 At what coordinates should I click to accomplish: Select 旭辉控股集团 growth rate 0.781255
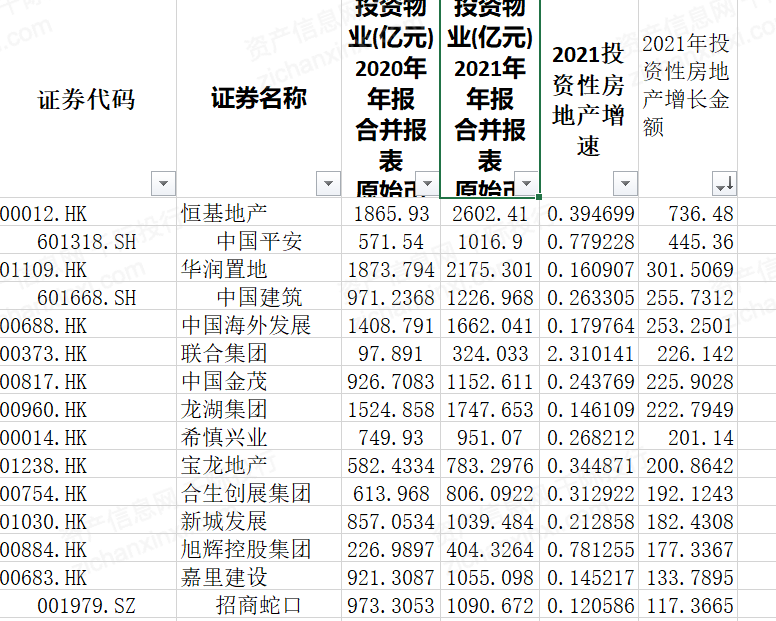(589, 549)
